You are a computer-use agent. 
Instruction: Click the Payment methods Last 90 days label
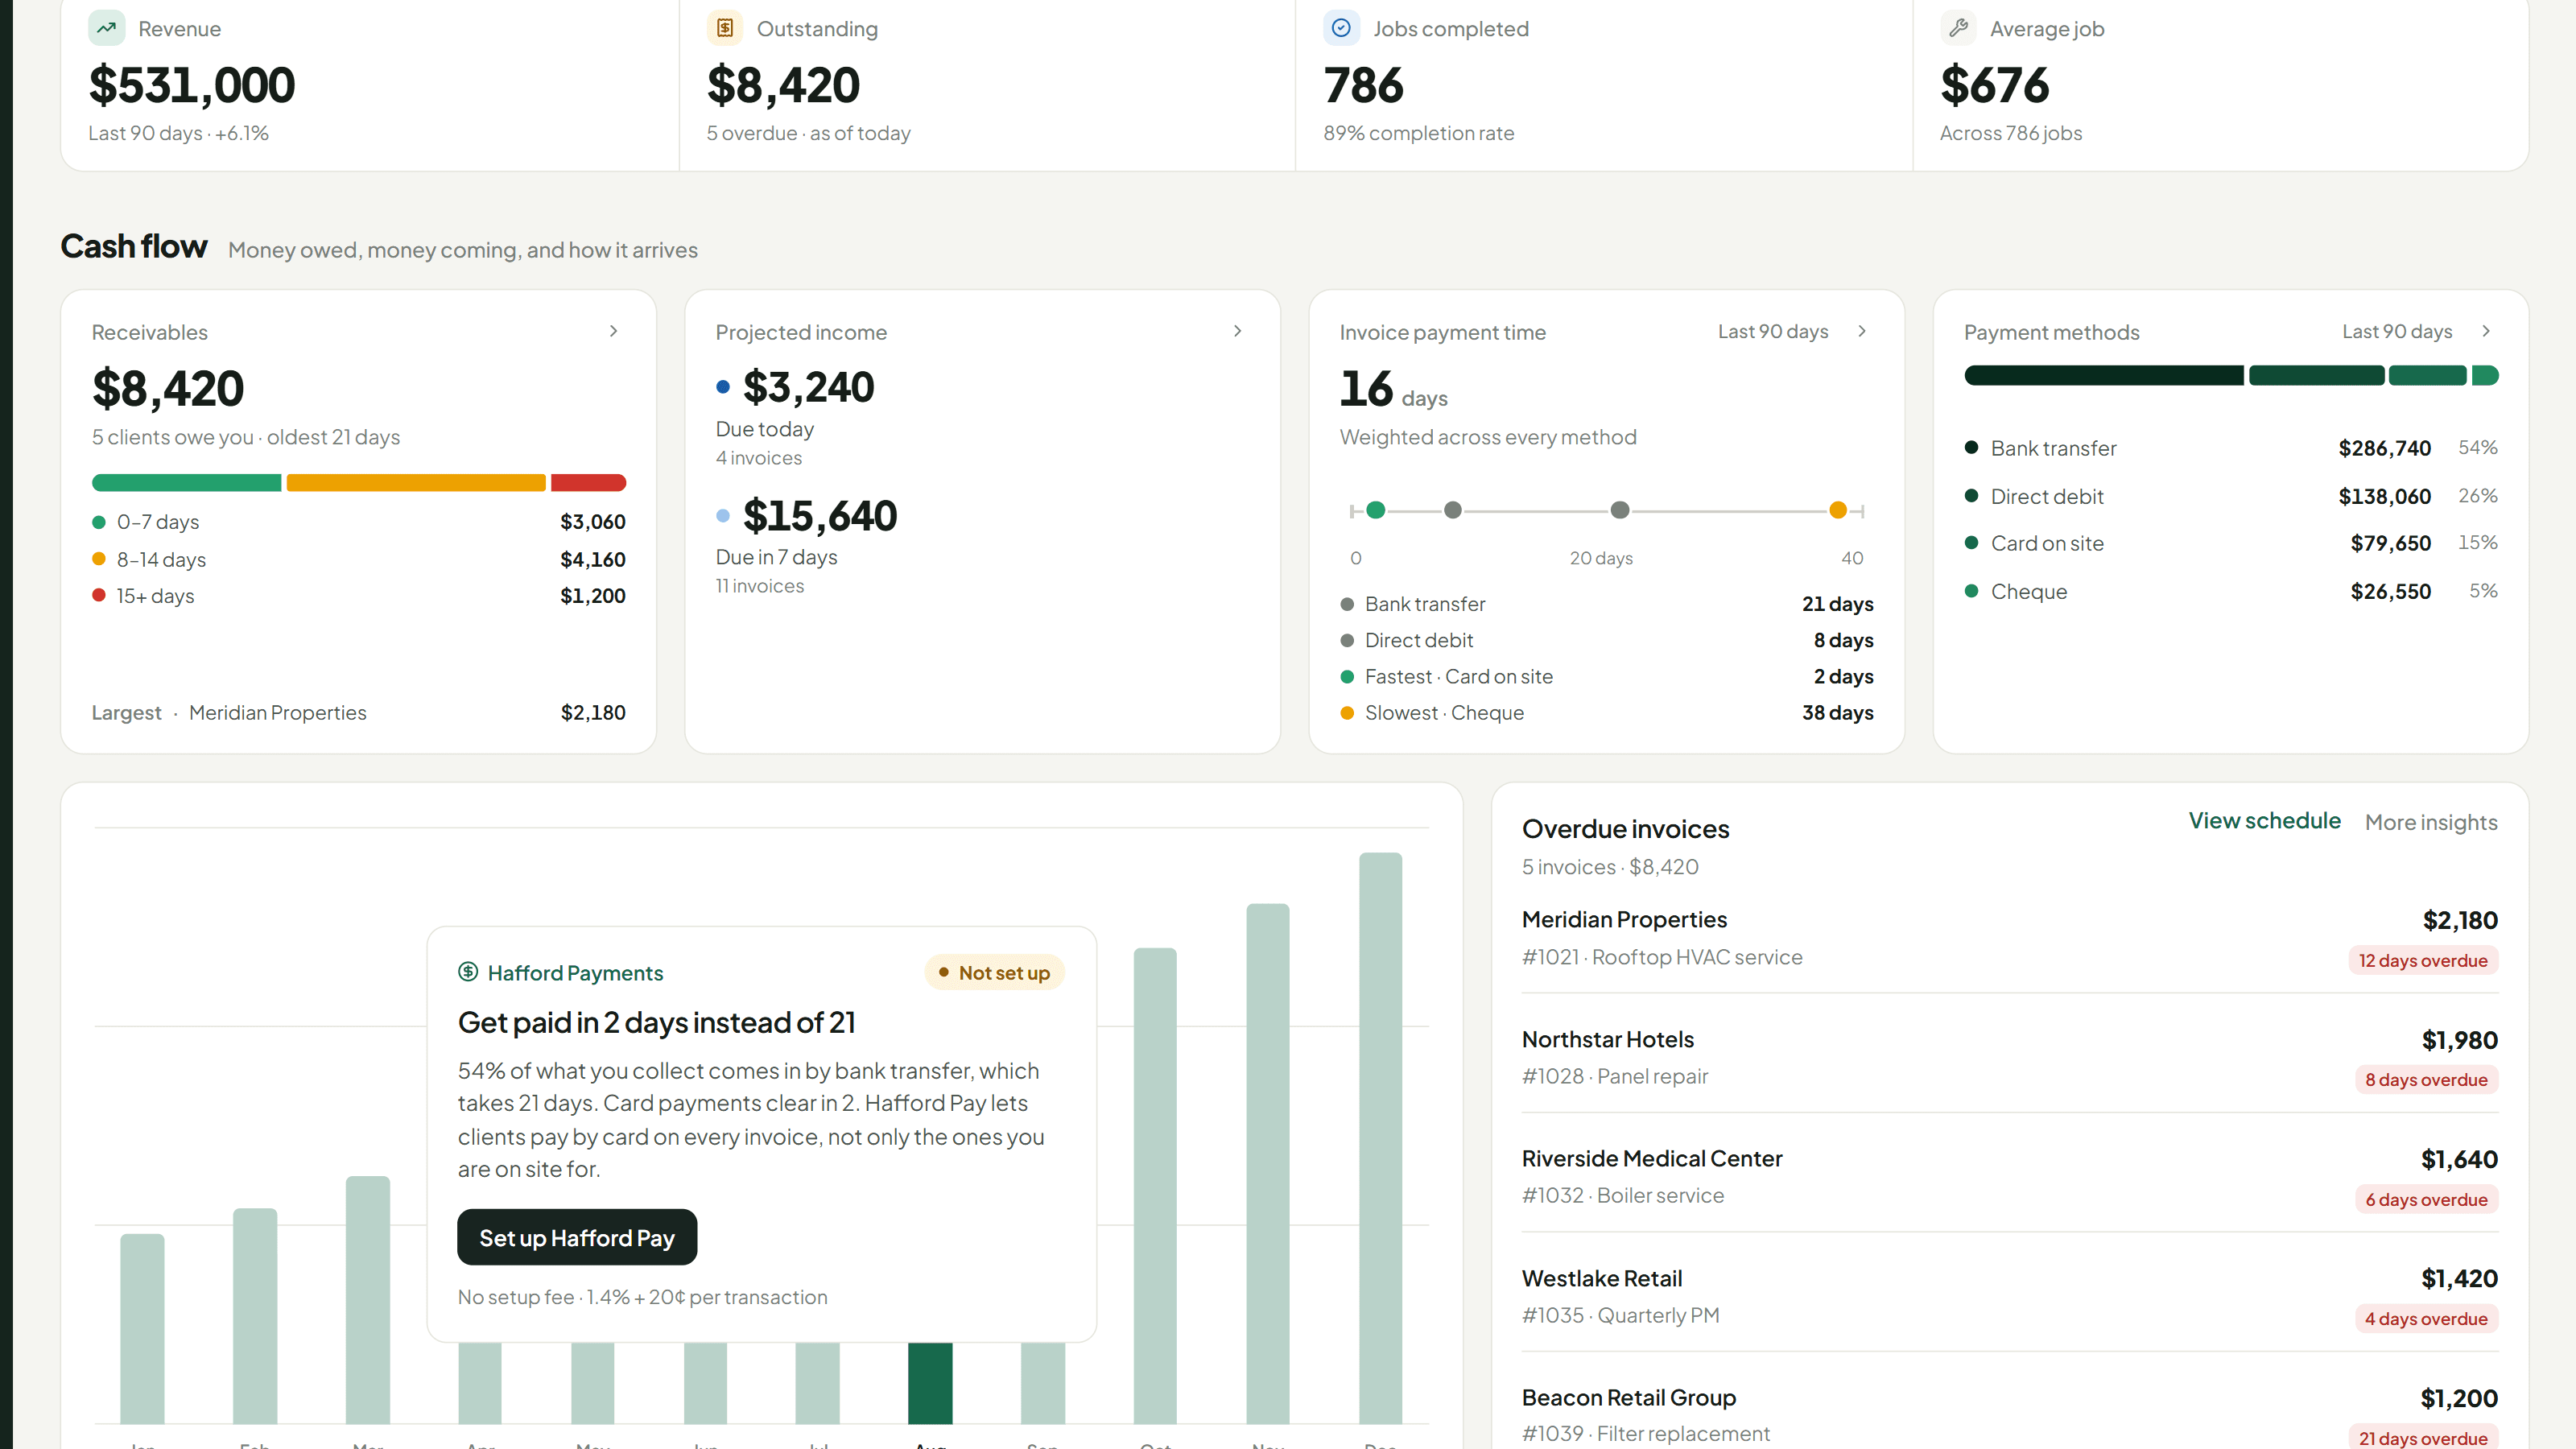[2397, 331]
